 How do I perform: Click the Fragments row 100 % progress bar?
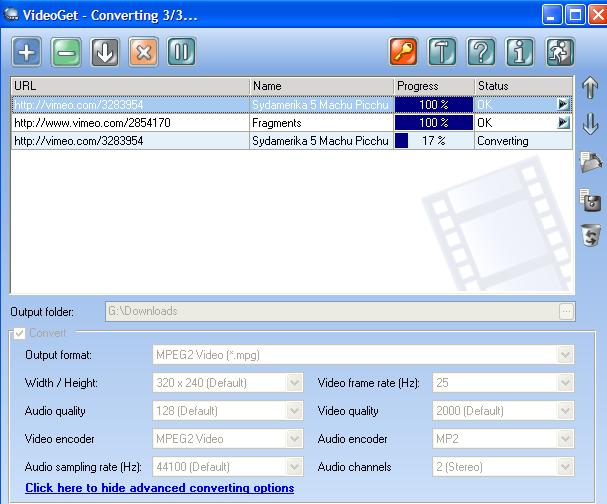pos(434,123)
